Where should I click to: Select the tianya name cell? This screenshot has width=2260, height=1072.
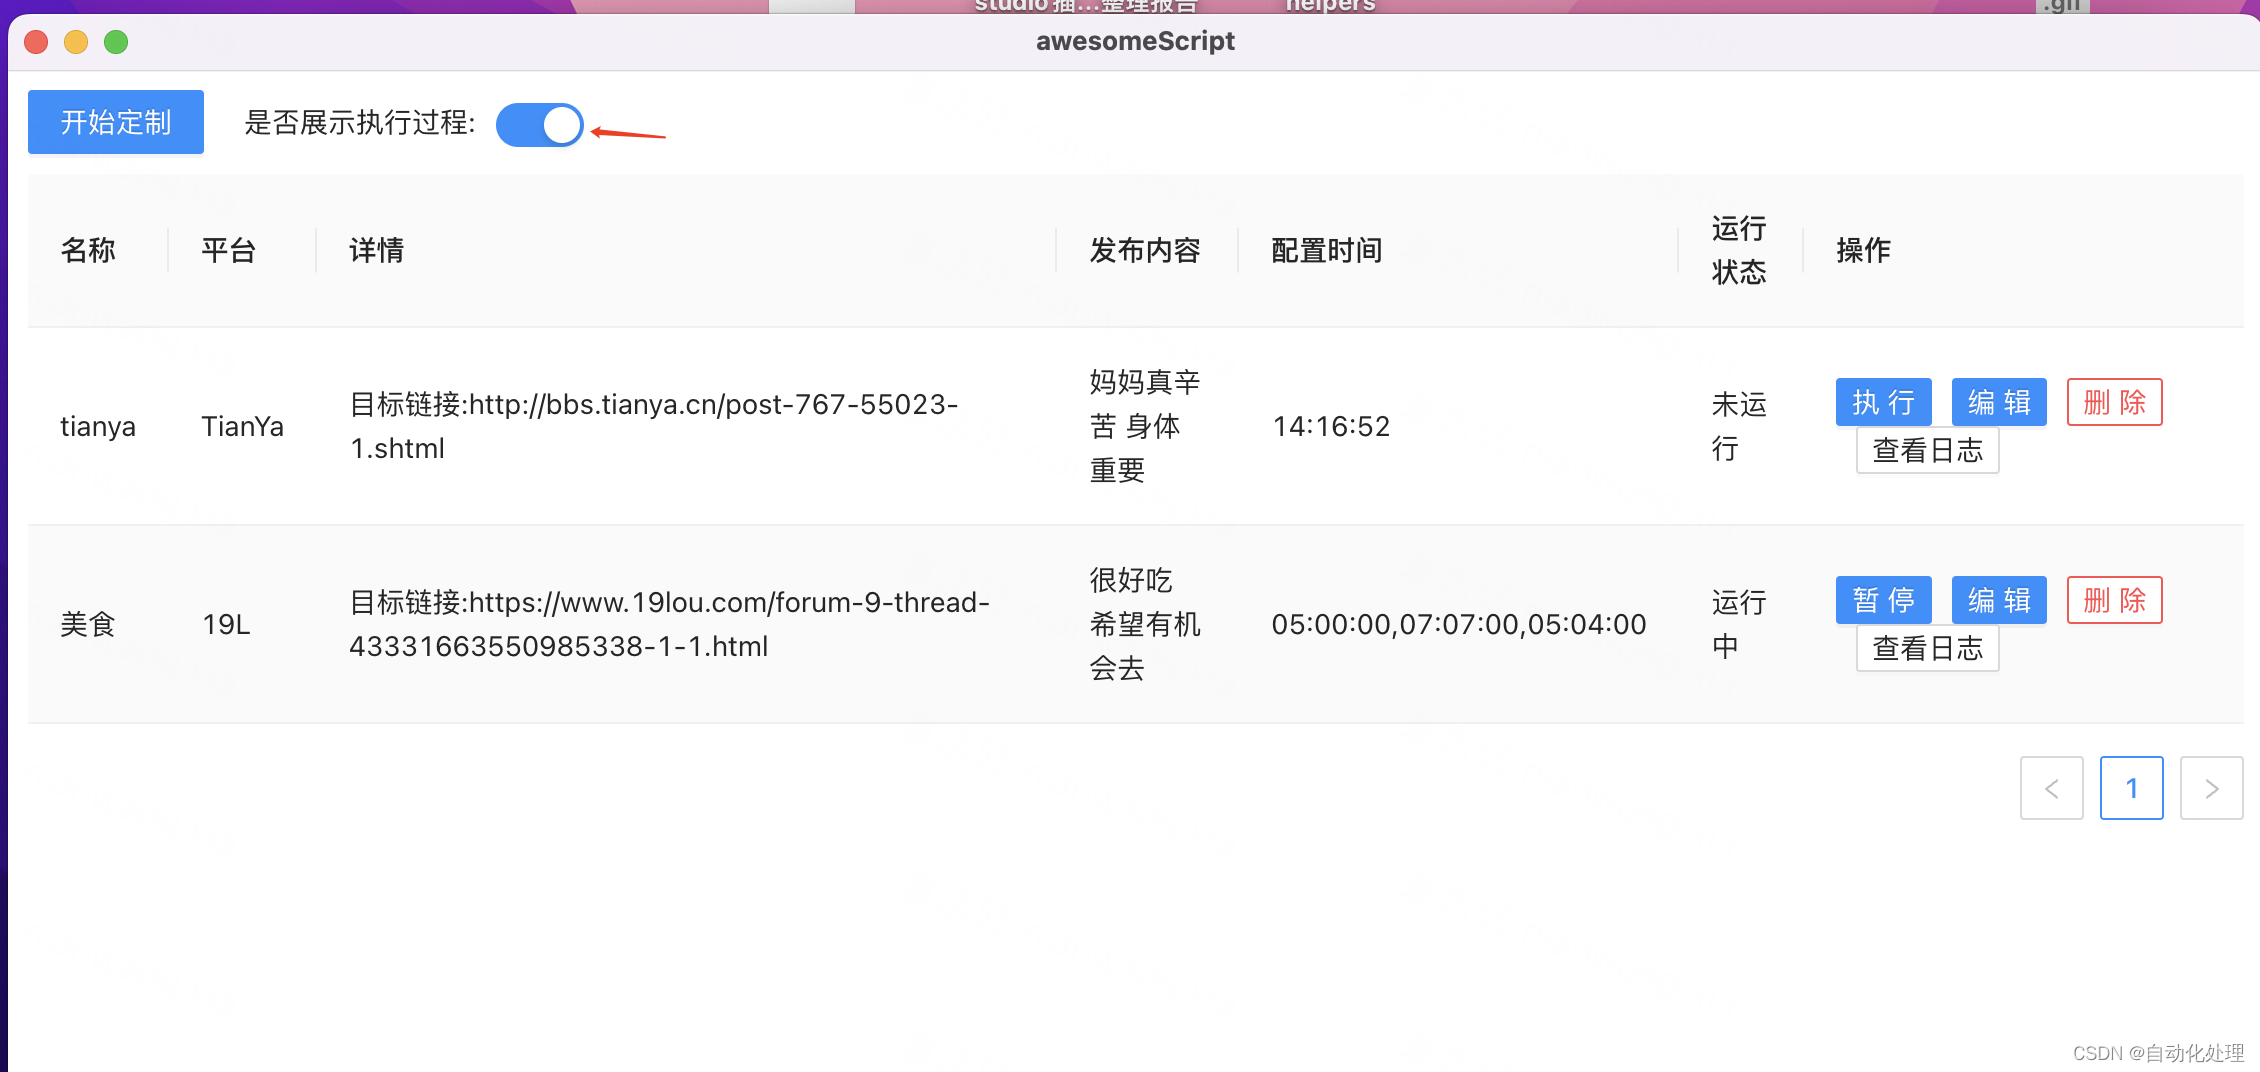tap(98, 426)
